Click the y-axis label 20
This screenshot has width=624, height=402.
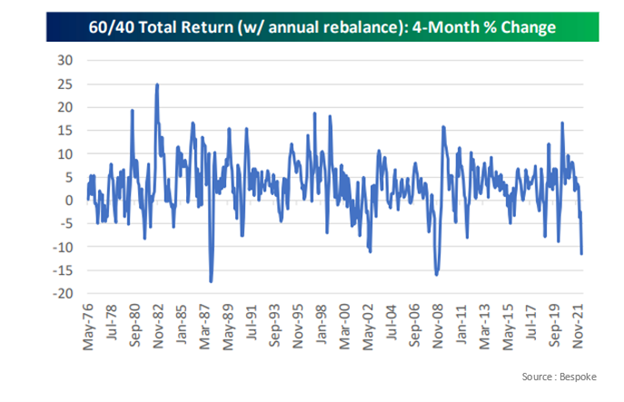[65, 107]
